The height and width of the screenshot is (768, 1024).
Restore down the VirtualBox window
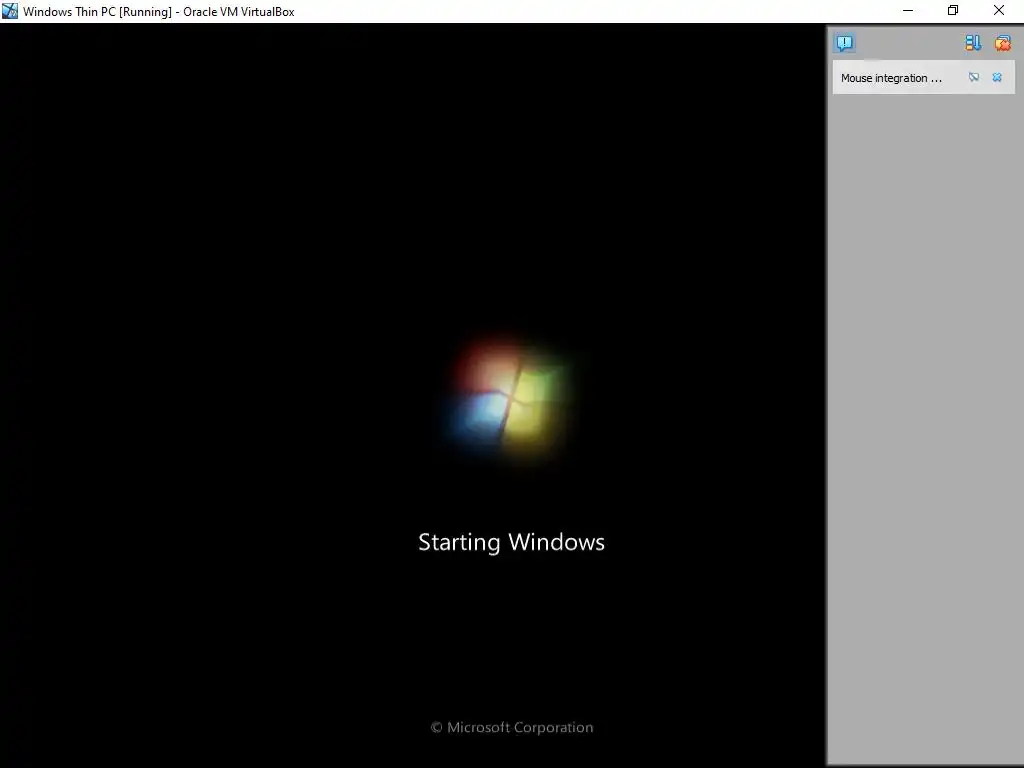953,11
